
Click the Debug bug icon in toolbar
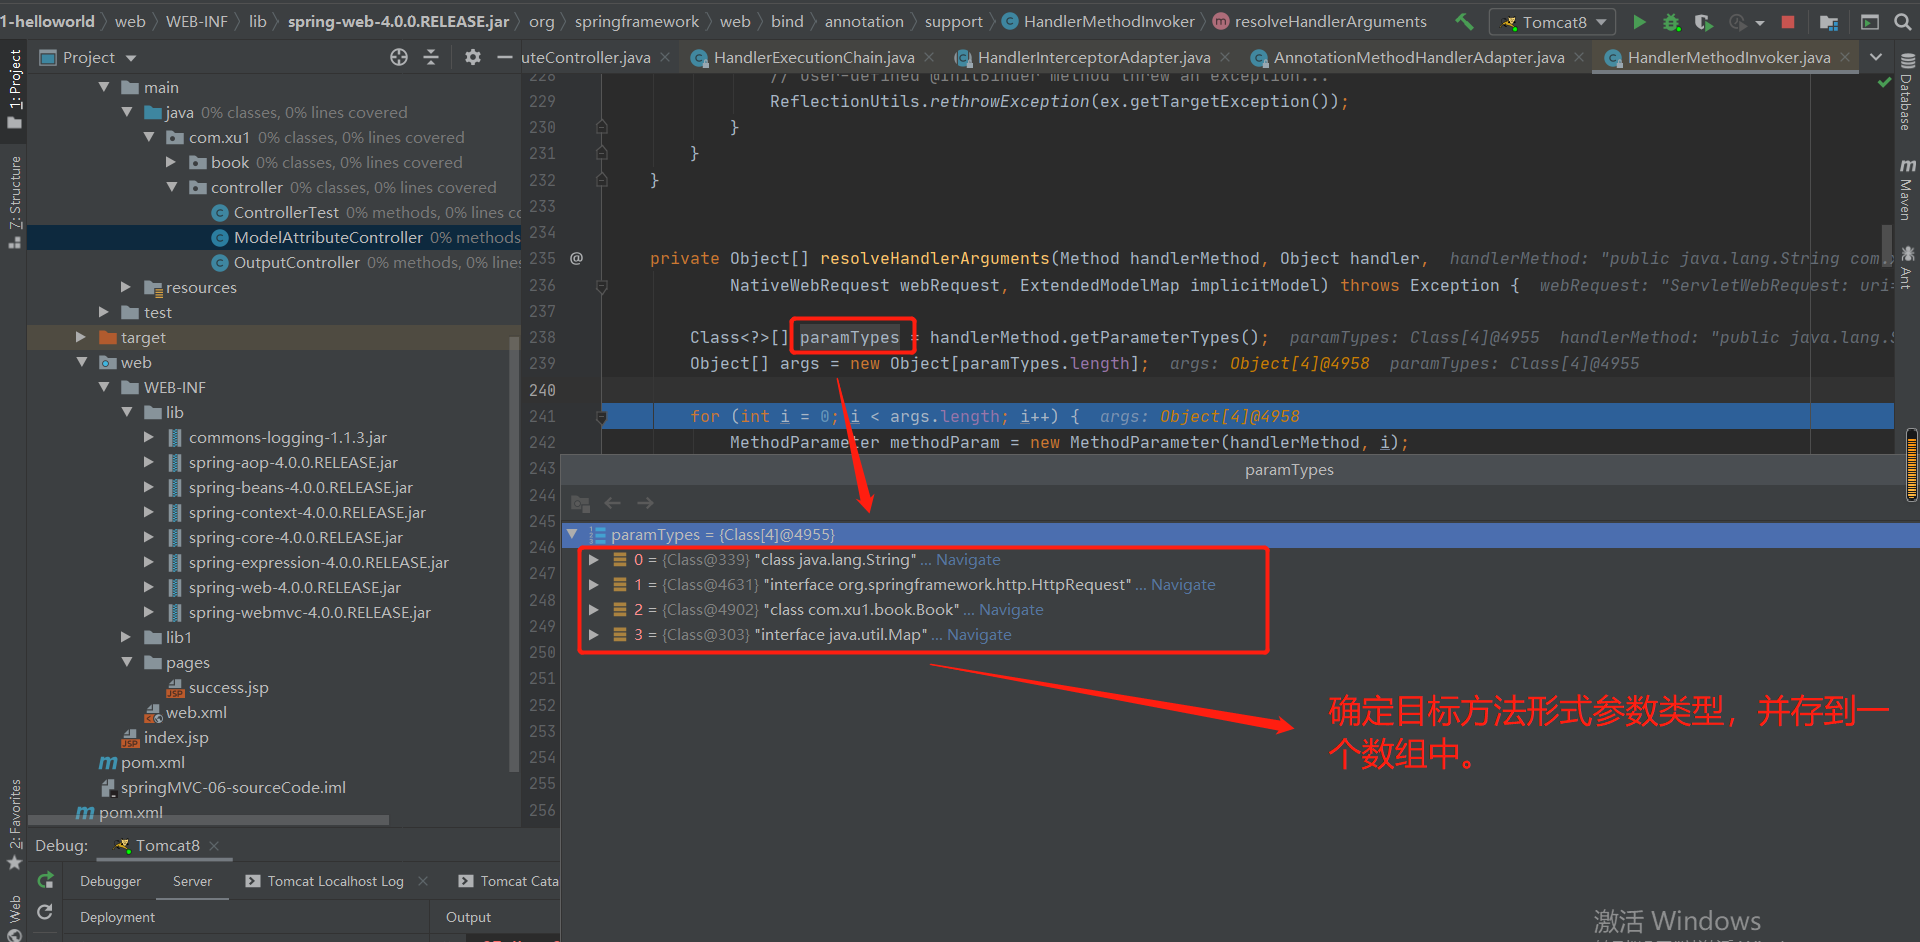point(1671,21)
